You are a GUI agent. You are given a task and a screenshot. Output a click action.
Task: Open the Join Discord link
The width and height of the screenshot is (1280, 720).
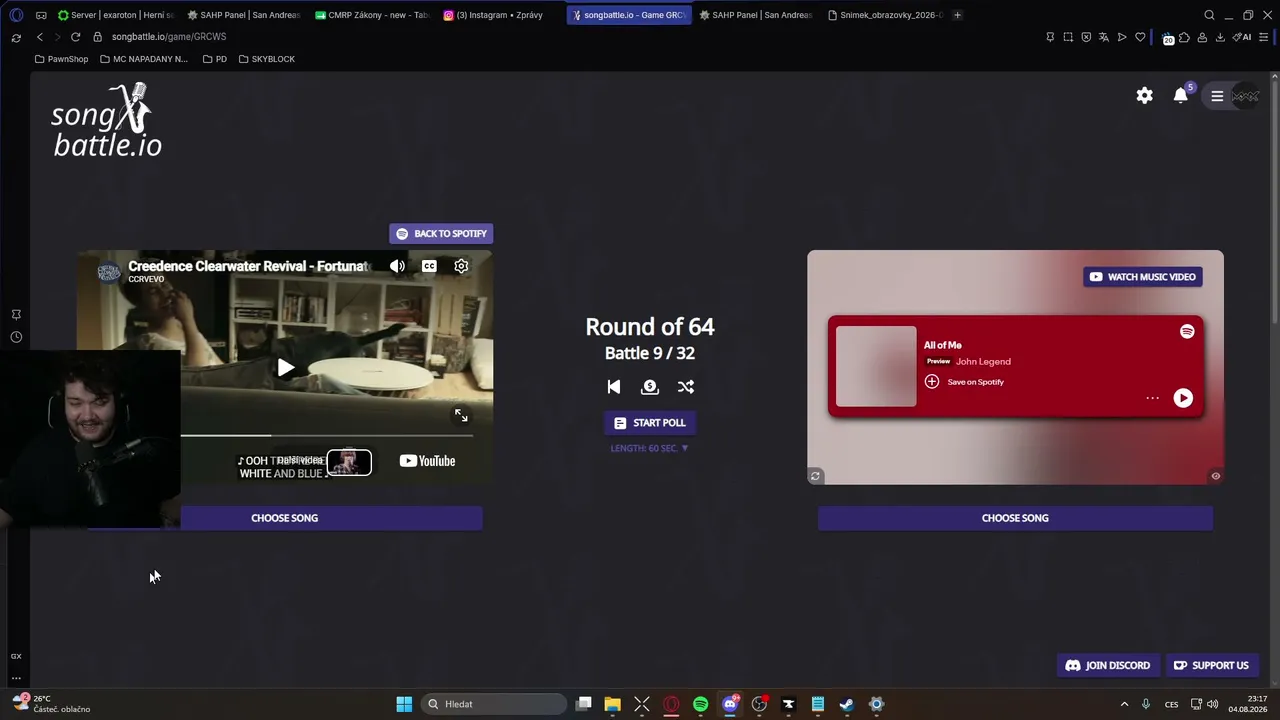point(1108,666)
